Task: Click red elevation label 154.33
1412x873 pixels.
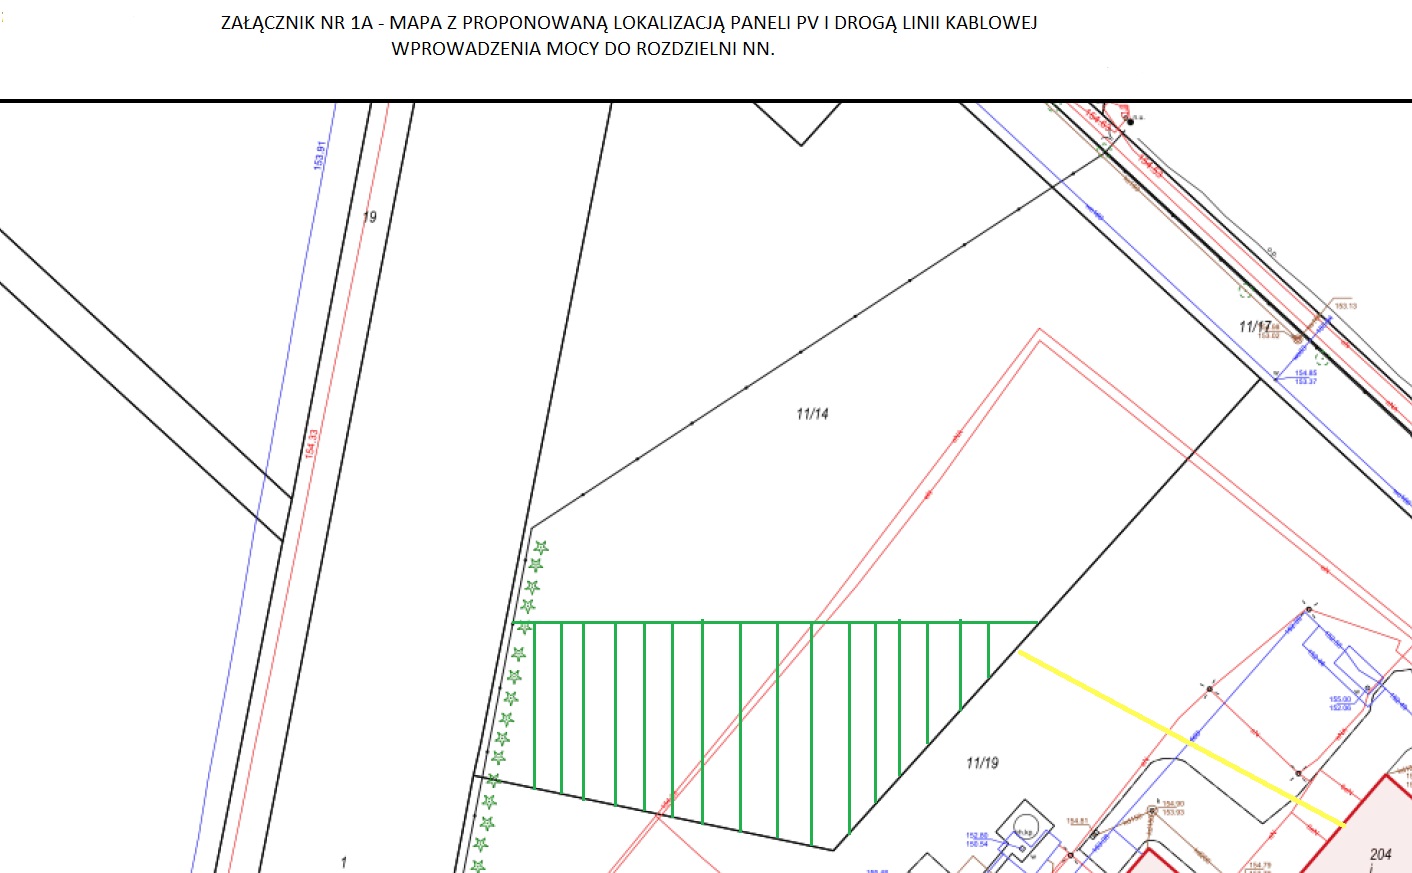Action: (312, 444)
